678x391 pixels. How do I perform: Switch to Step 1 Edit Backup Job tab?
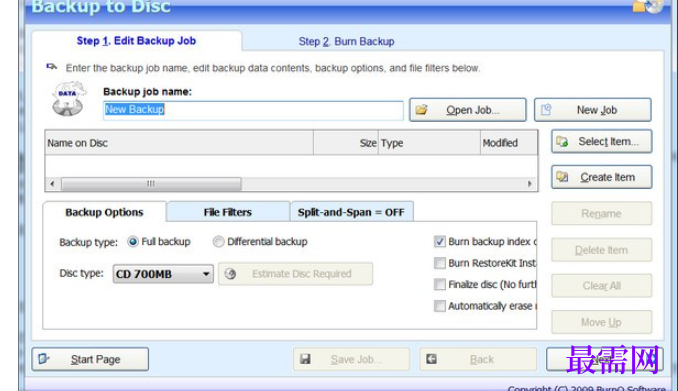click(136, 41)
